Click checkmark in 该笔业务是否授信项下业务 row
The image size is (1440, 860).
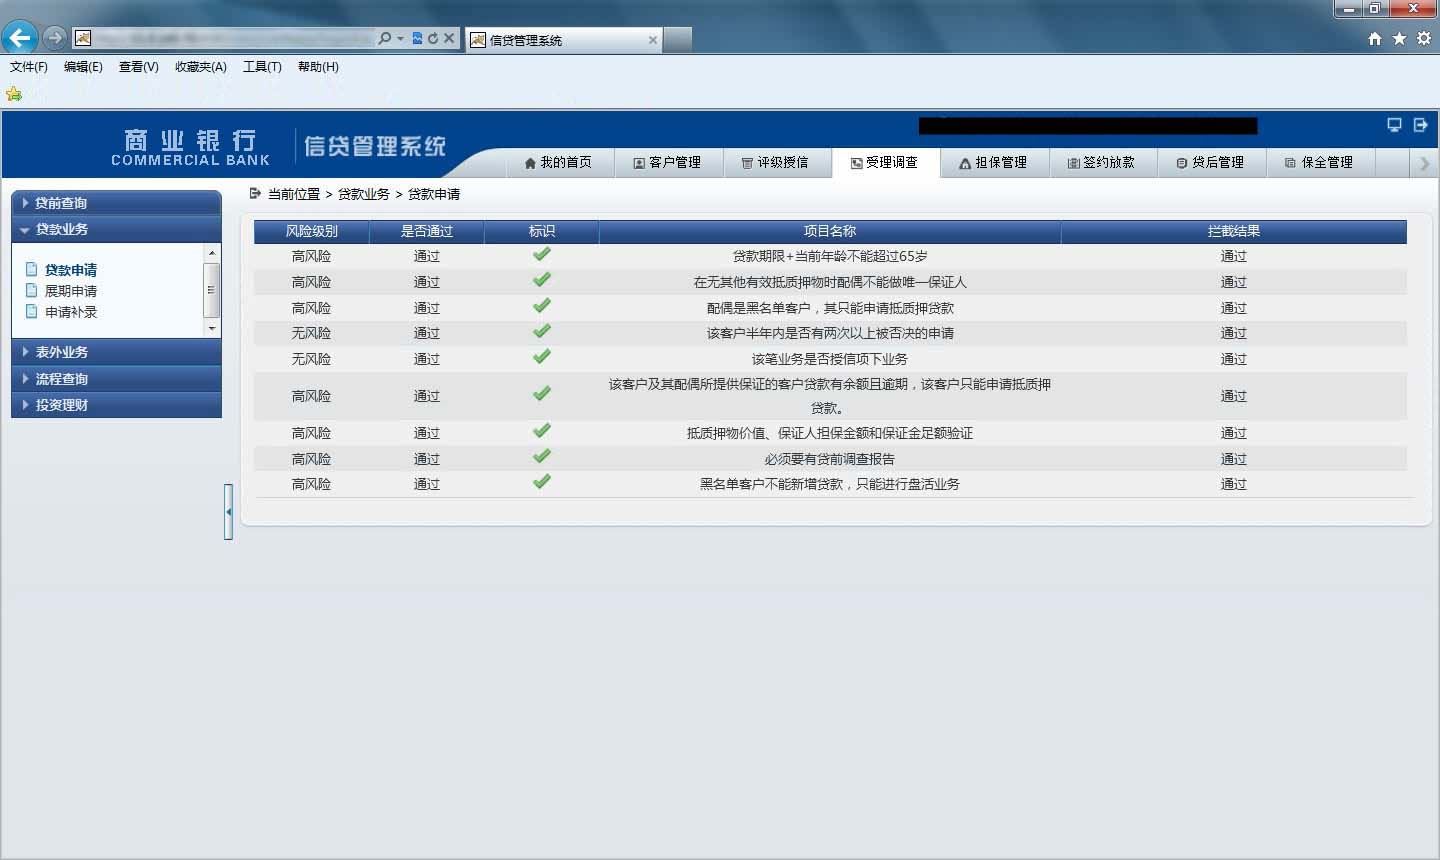point(542,356)
